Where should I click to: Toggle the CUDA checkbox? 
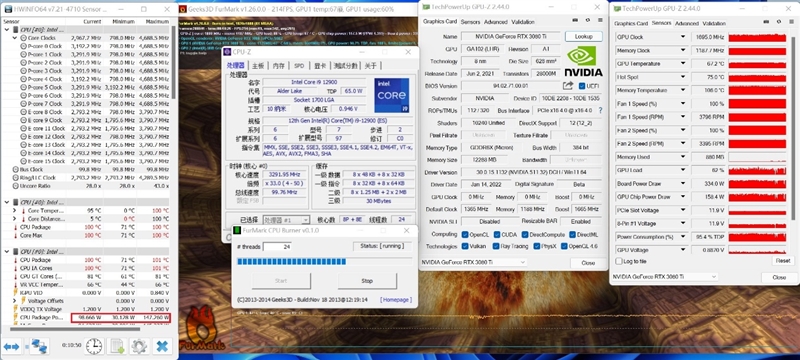(496, 235)
